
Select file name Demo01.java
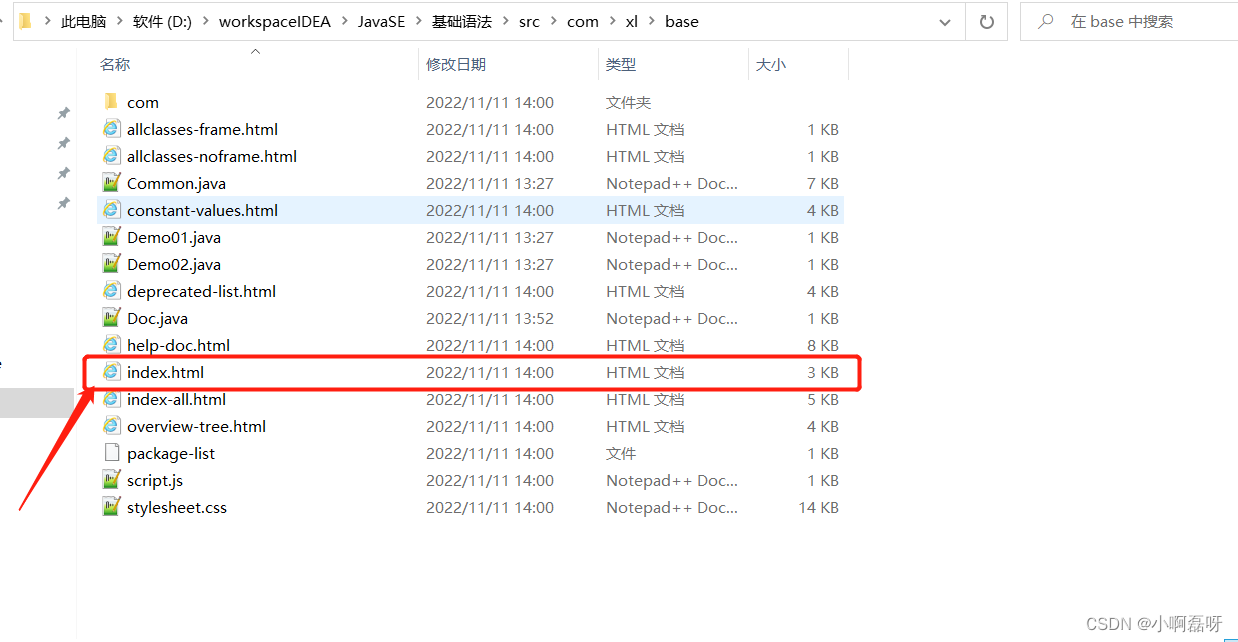(x=174, y=237)
